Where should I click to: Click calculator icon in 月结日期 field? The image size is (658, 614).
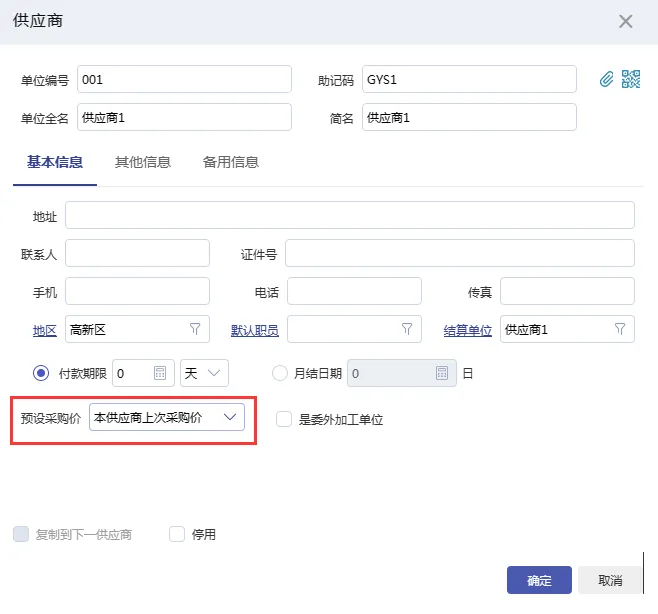442,373
